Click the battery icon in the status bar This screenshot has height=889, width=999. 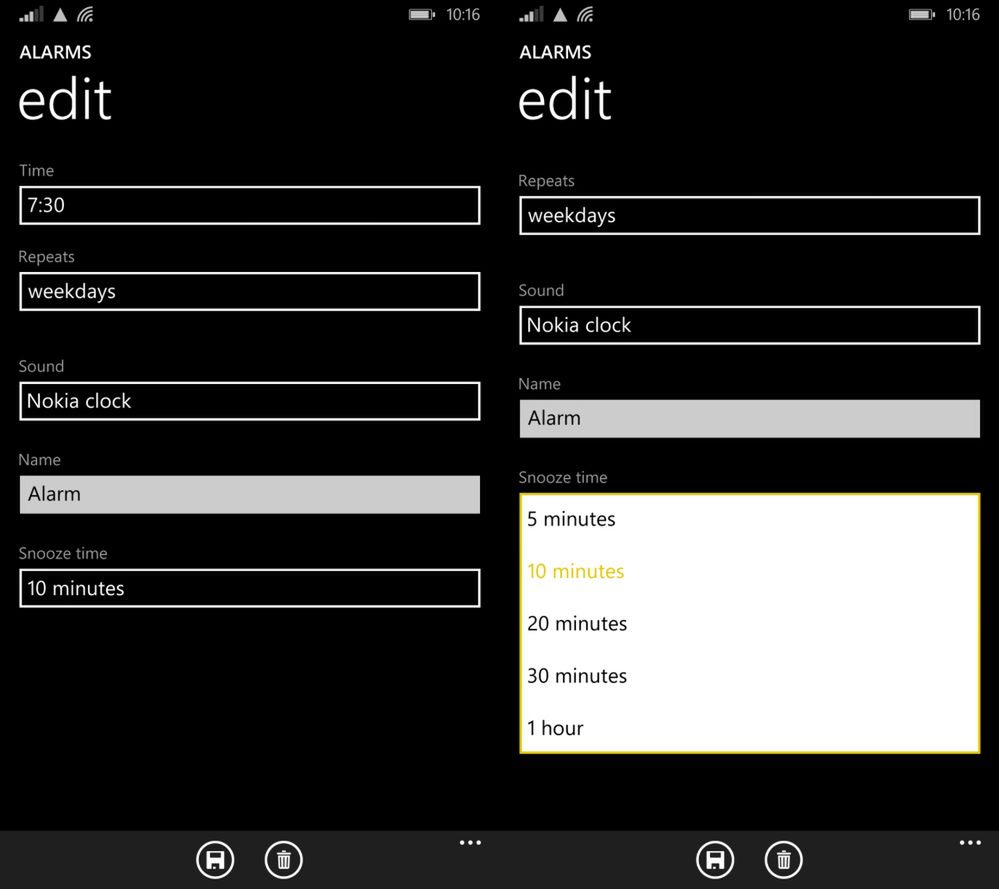click(x=421, y=14)
